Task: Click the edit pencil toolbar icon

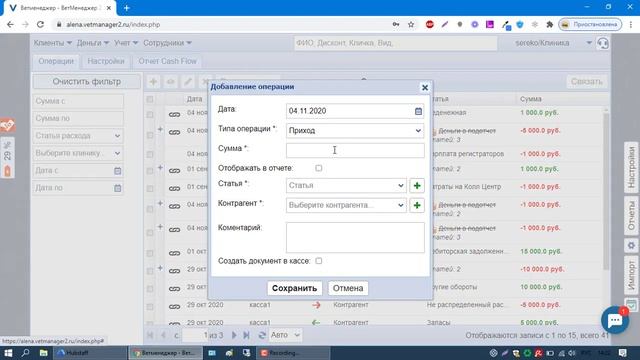Action: click(188, 82)
